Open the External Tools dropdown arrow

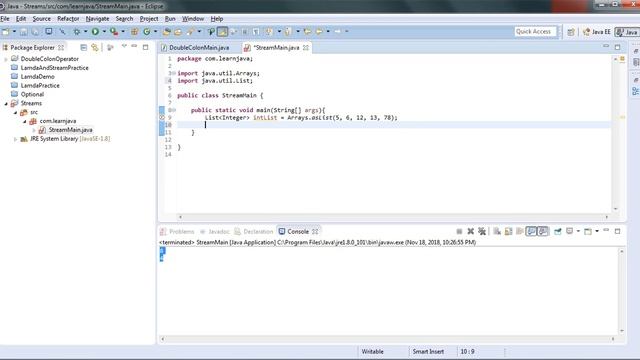123,31
